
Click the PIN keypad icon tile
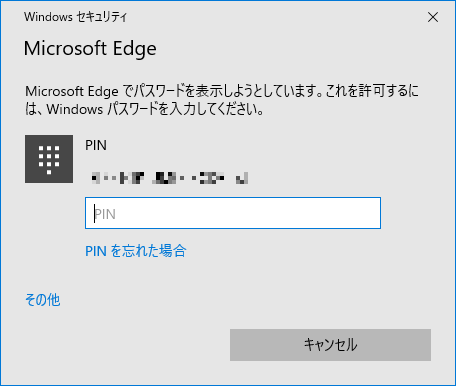[49, 159]
